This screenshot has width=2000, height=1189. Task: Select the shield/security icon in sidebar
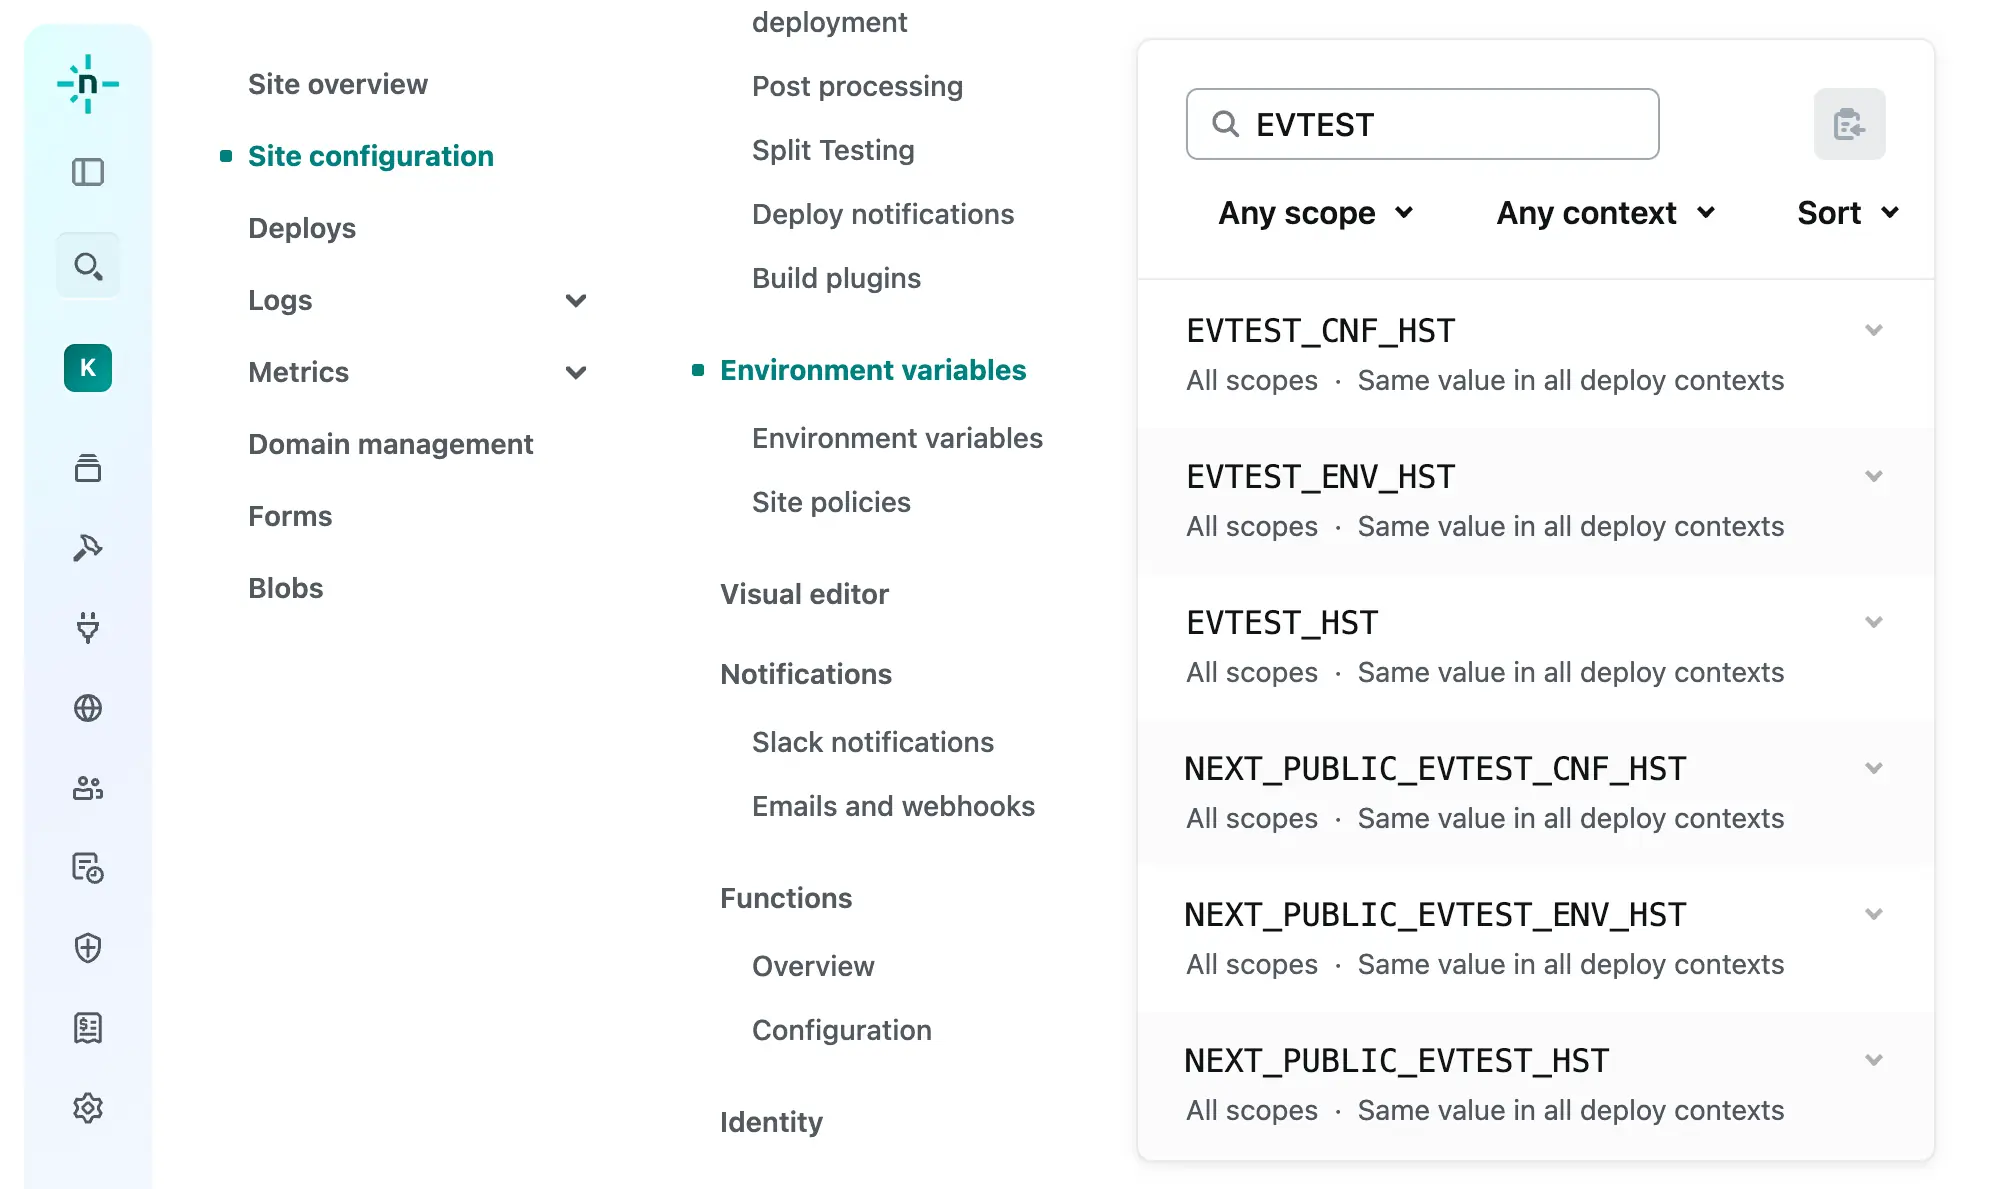coord(88,948)
